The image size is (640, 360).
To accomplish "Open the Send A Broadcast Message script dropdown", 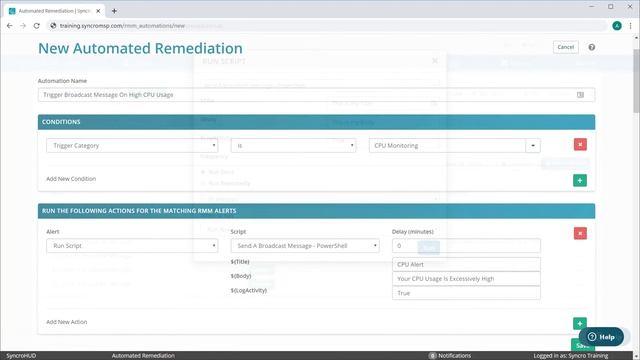I will click(x=305, y=246).
